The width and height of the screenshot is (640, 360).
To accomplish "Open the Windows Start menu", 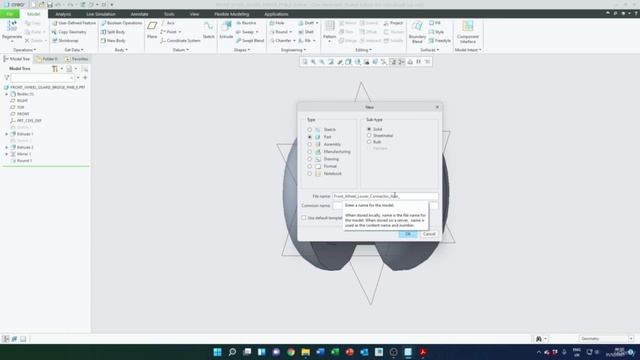I will (x=218, y=352).
